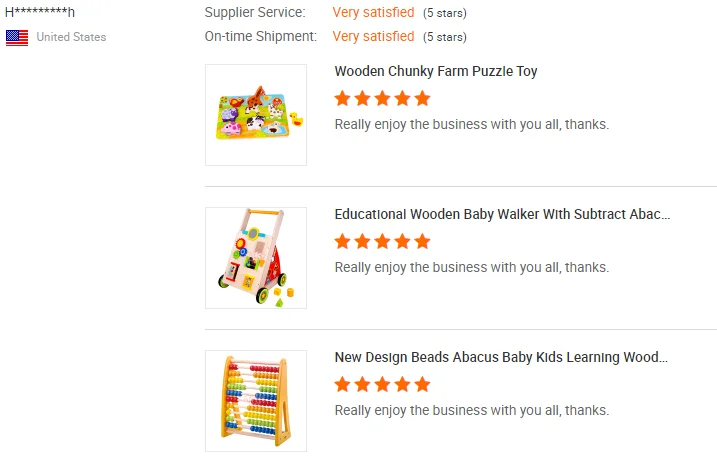
Task: Click the baby walker five-star rating
Action: (x=382, y=241)
